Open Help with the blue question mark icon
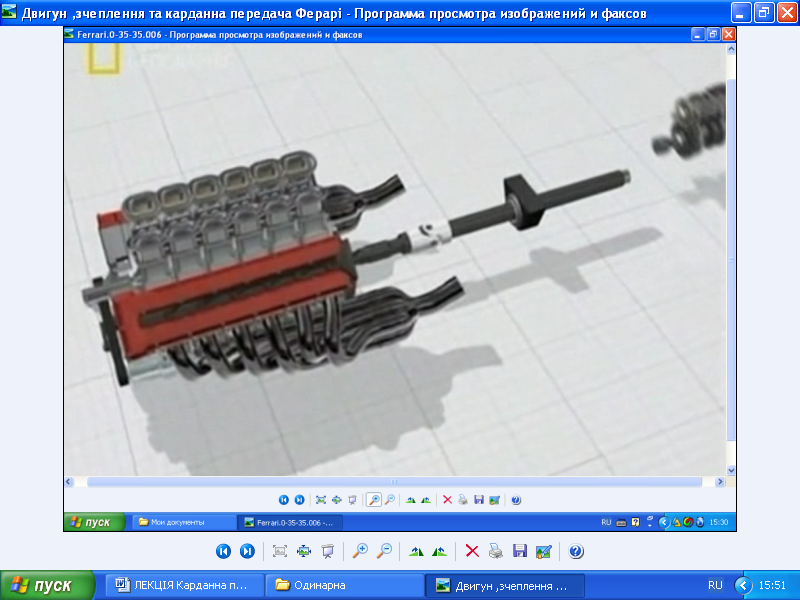The height and width of the screenshot is (600, 800). (x=576, y=551)
